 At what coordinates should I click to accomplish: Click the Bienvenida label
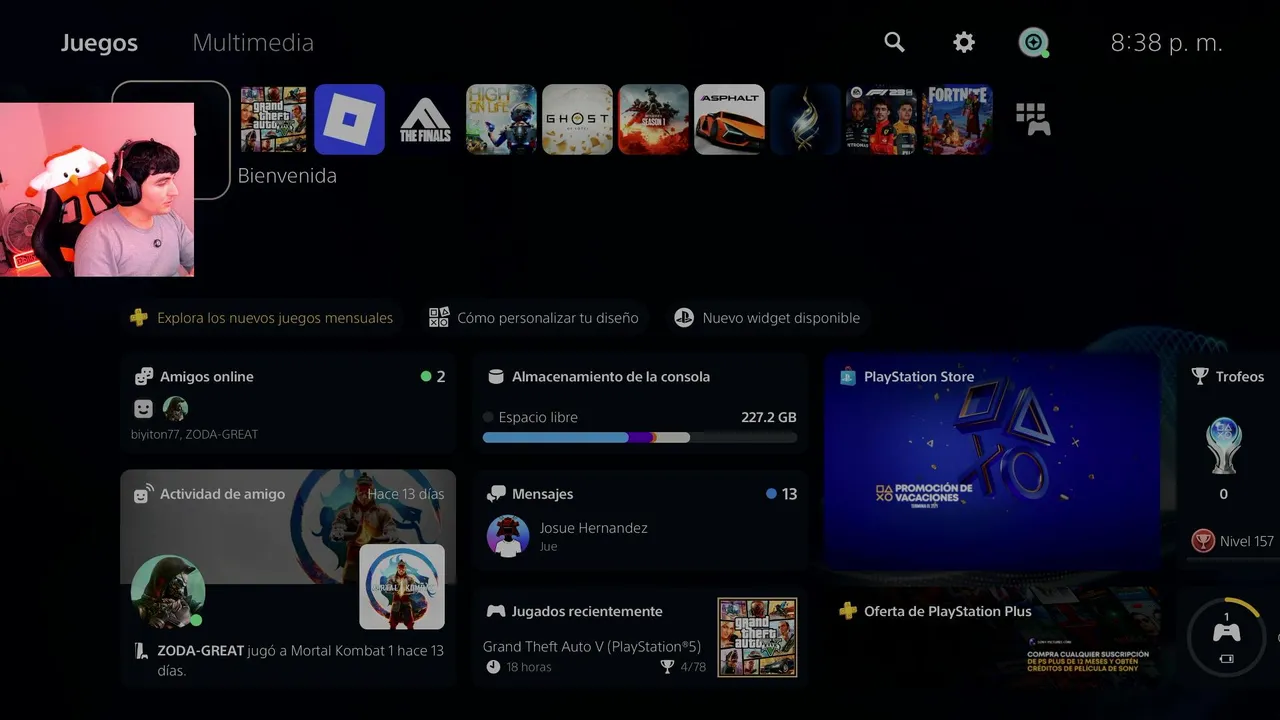coord(287,176)
